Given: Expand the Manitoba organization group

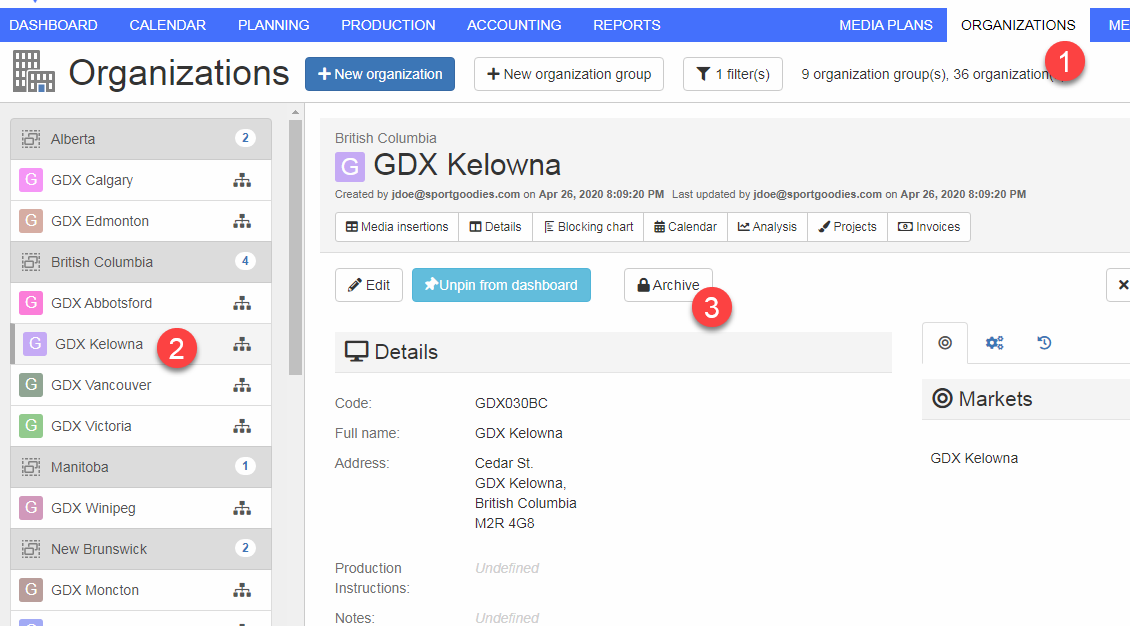Looking at the screenshot, I should click(140, 467).
